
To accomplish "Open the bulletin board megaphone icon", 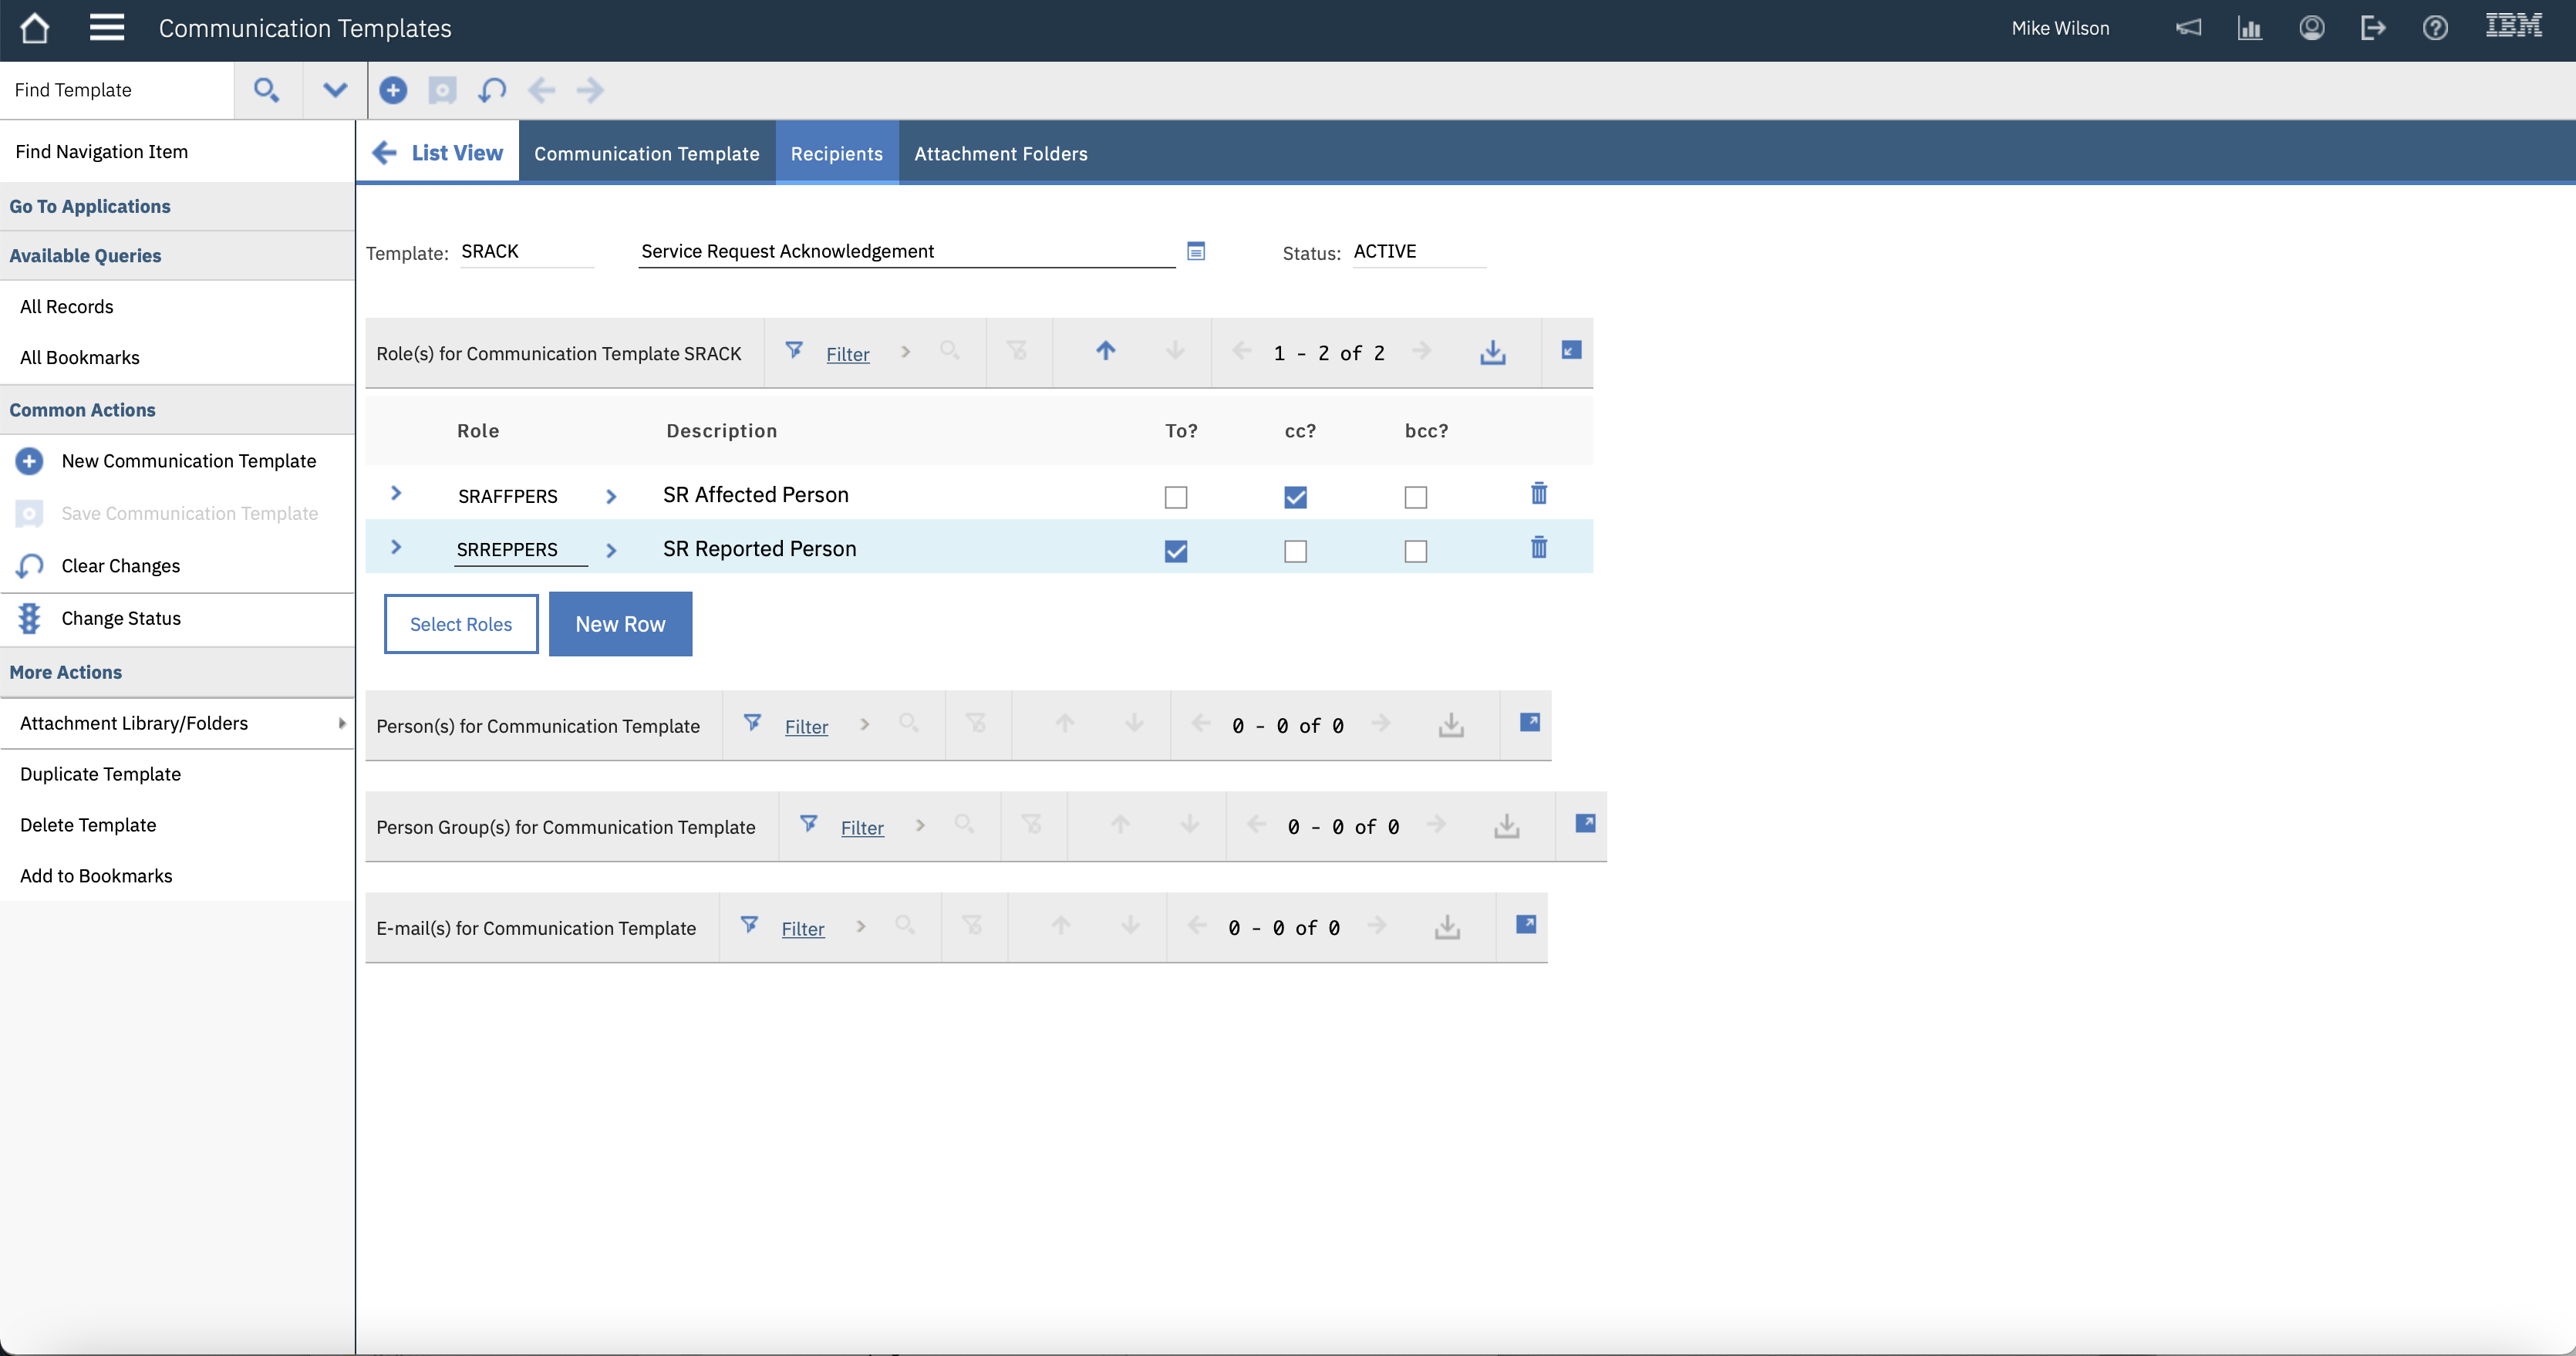I will [2188, 28].
